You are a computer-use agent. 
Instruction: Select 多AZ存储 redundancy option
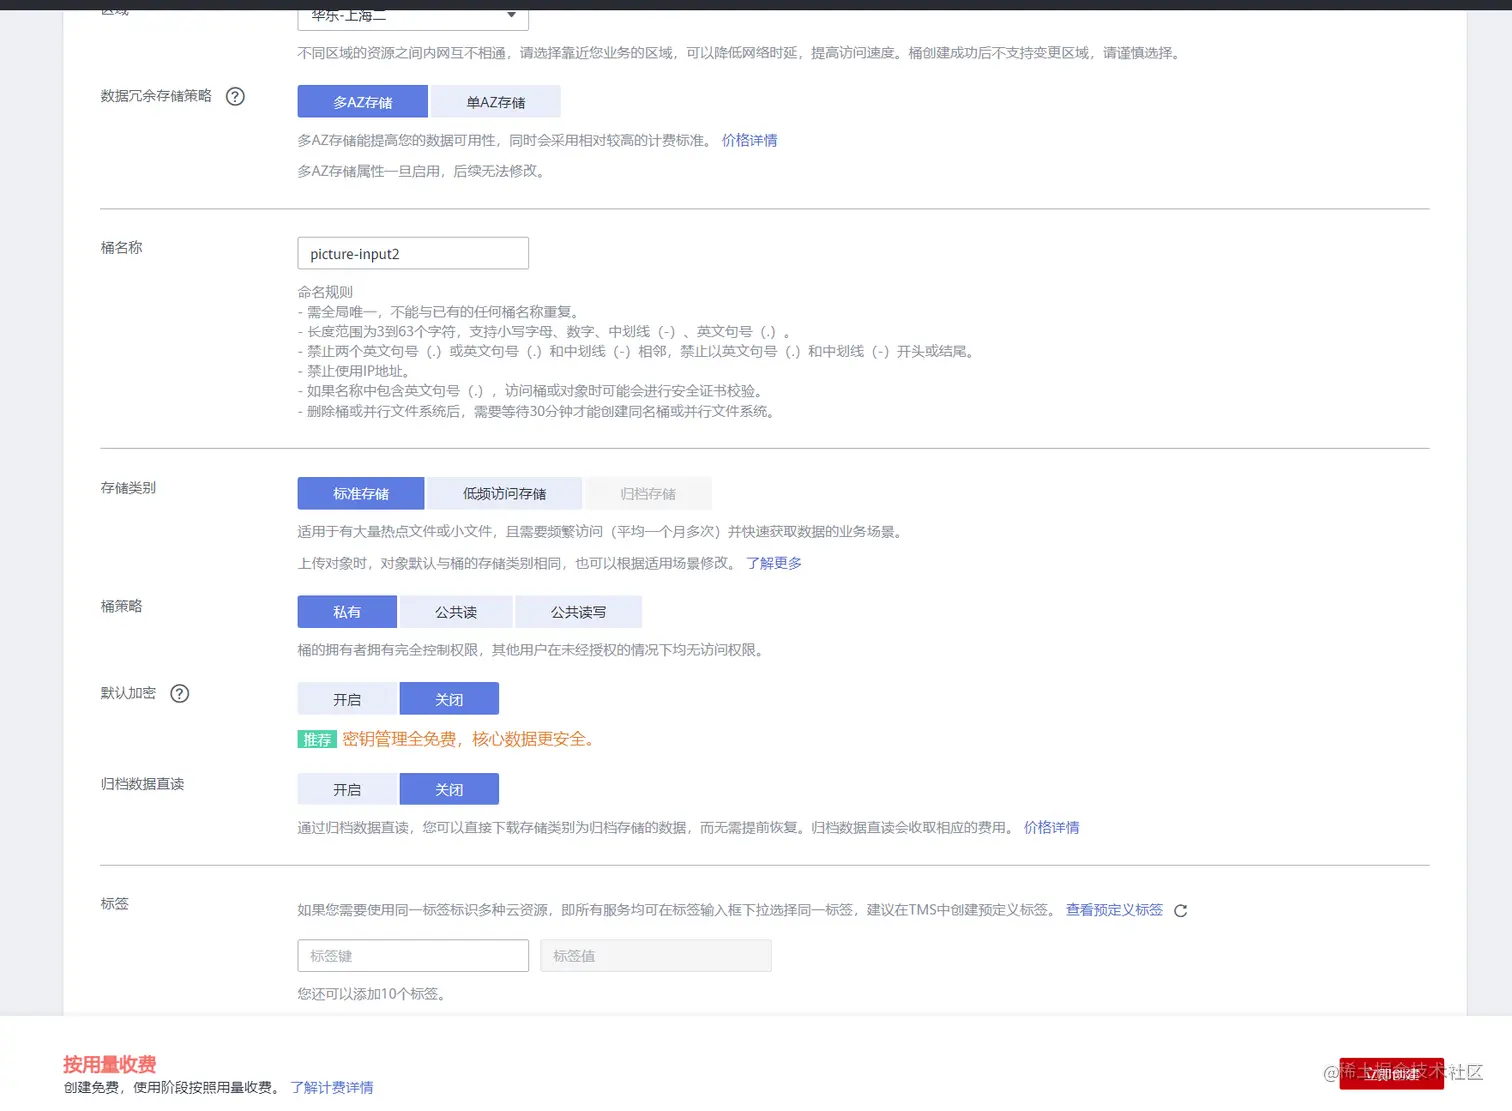point(362,101)
